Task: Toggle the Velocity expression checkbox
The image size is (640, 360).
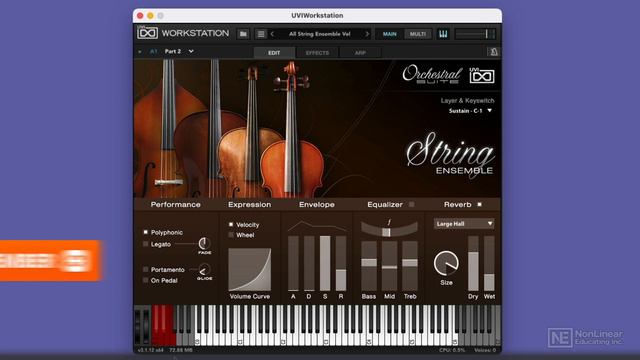Action: [231, 224]
